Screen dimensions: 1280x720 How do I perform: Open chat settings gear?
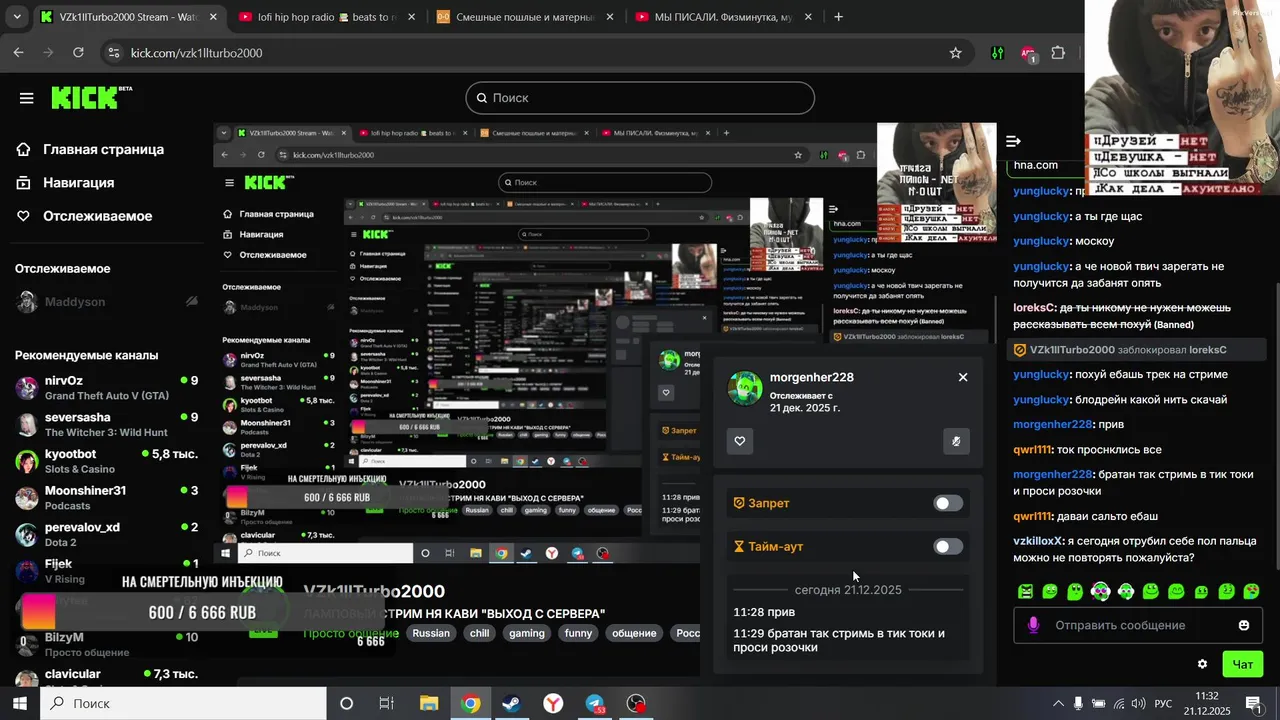[1202, 664]
